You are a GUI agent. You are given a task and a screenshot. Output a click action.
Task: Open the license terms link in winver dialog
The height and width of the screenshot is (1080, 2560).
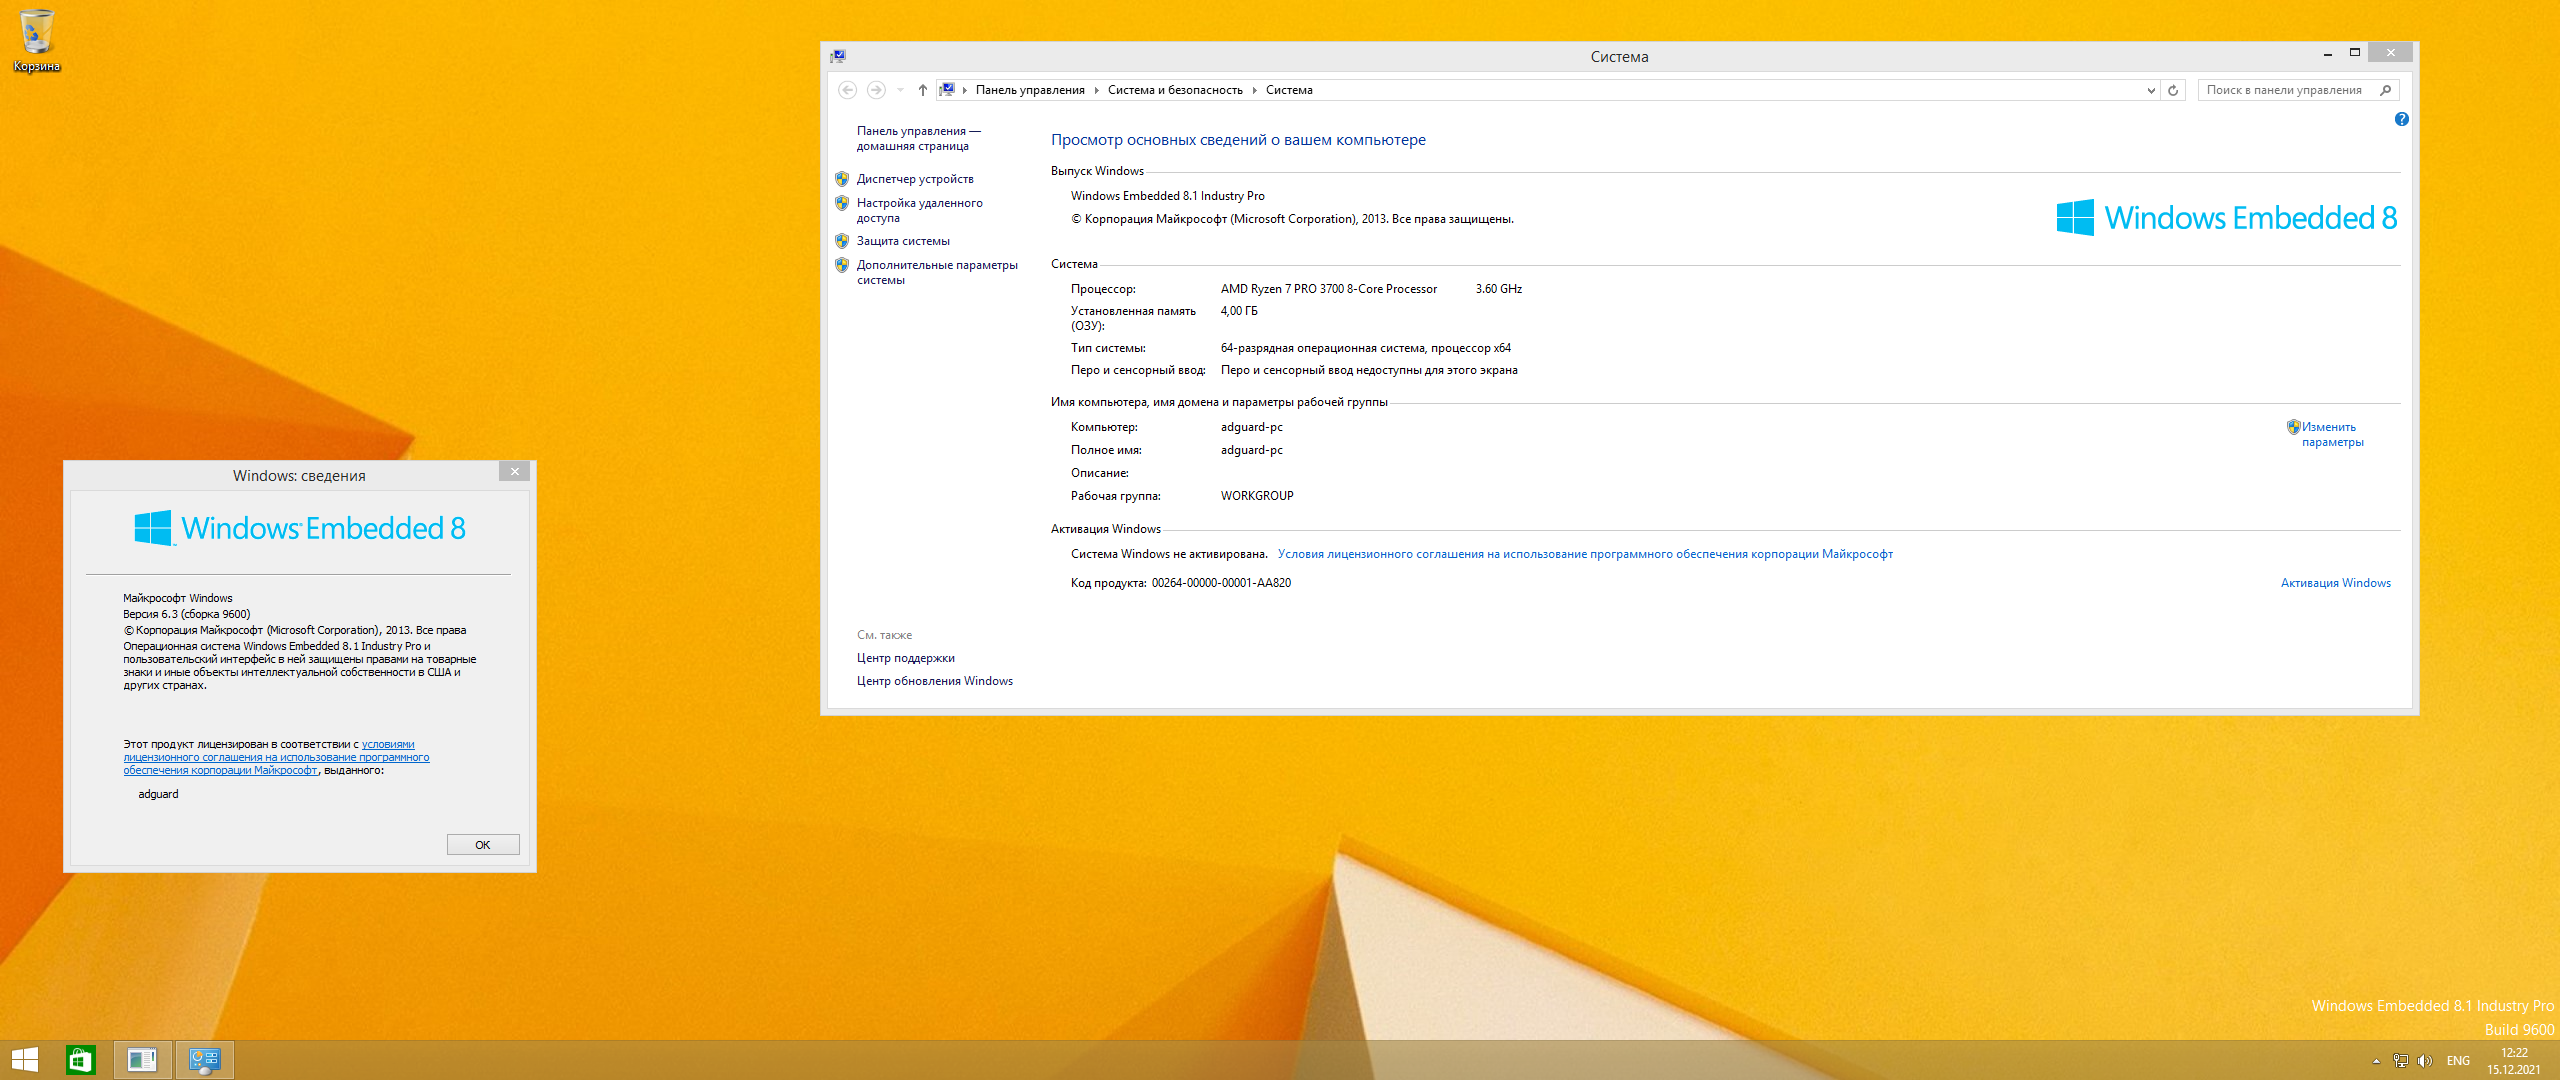click(x=276, y=757)
